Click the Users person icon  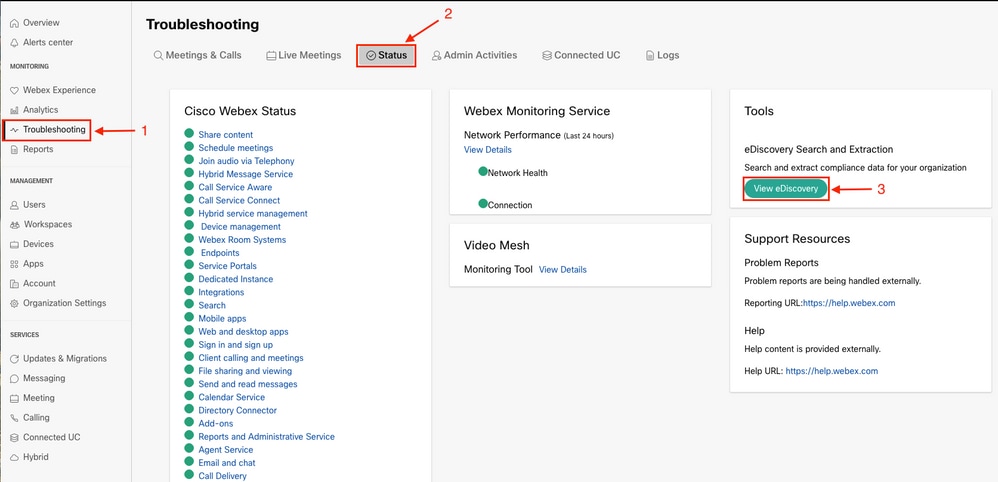pyautogui.click(x=15, y=205)
